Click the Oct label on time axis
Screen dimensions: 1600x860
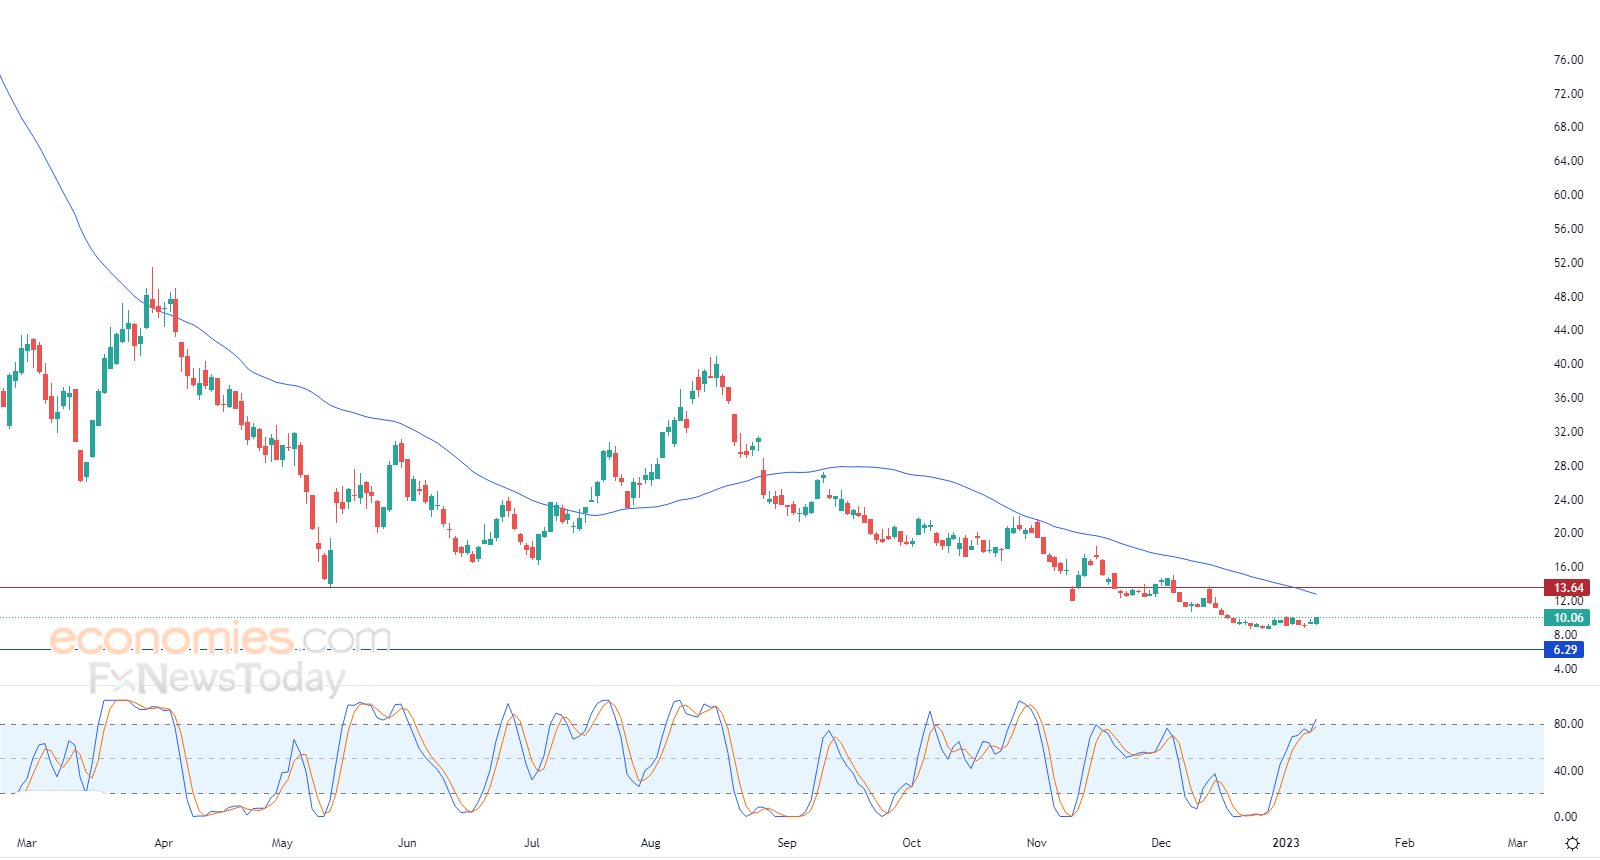pos(911,843)
